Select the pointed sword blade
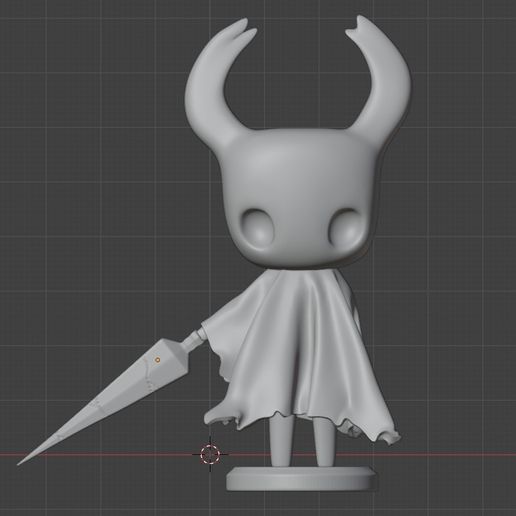This screenshot has width=516, height=516. point(104,401)
